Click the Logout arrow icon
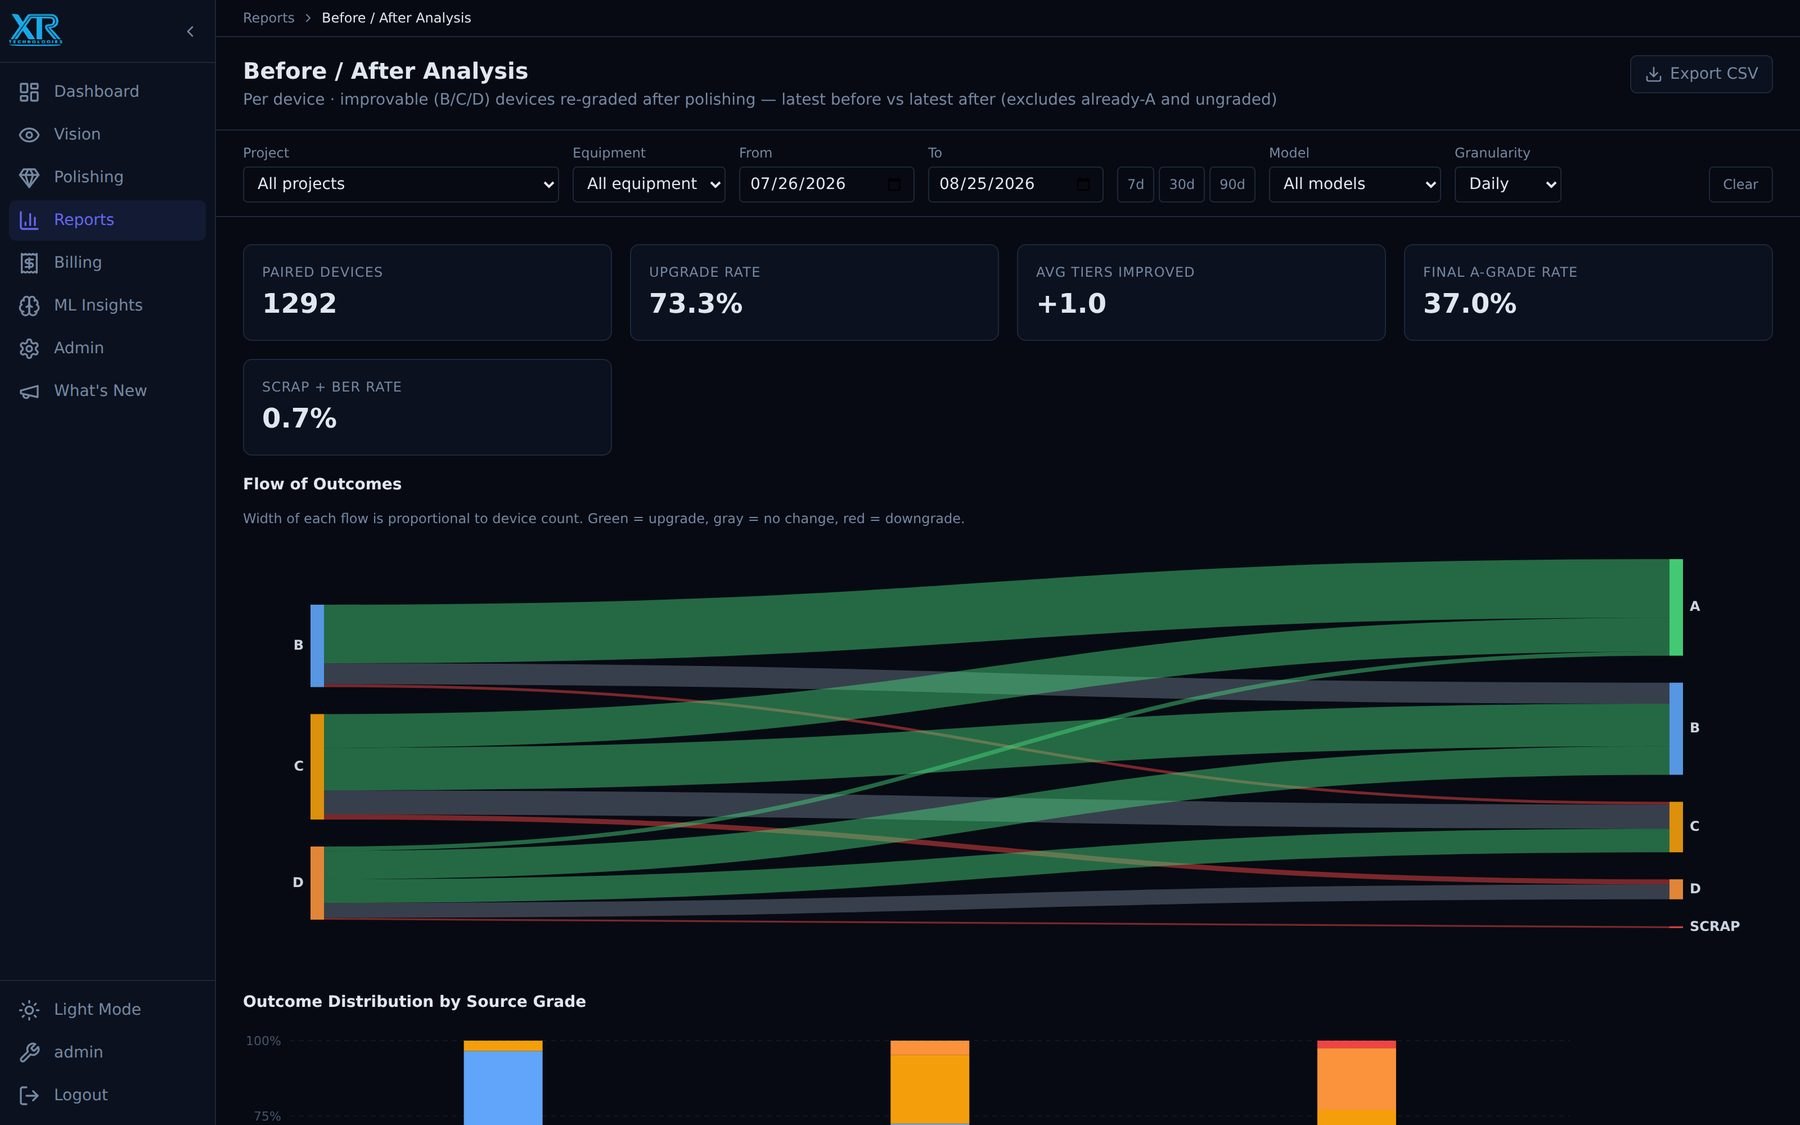Viewport: 1800px width, 1125px height. click(29, 1095)
